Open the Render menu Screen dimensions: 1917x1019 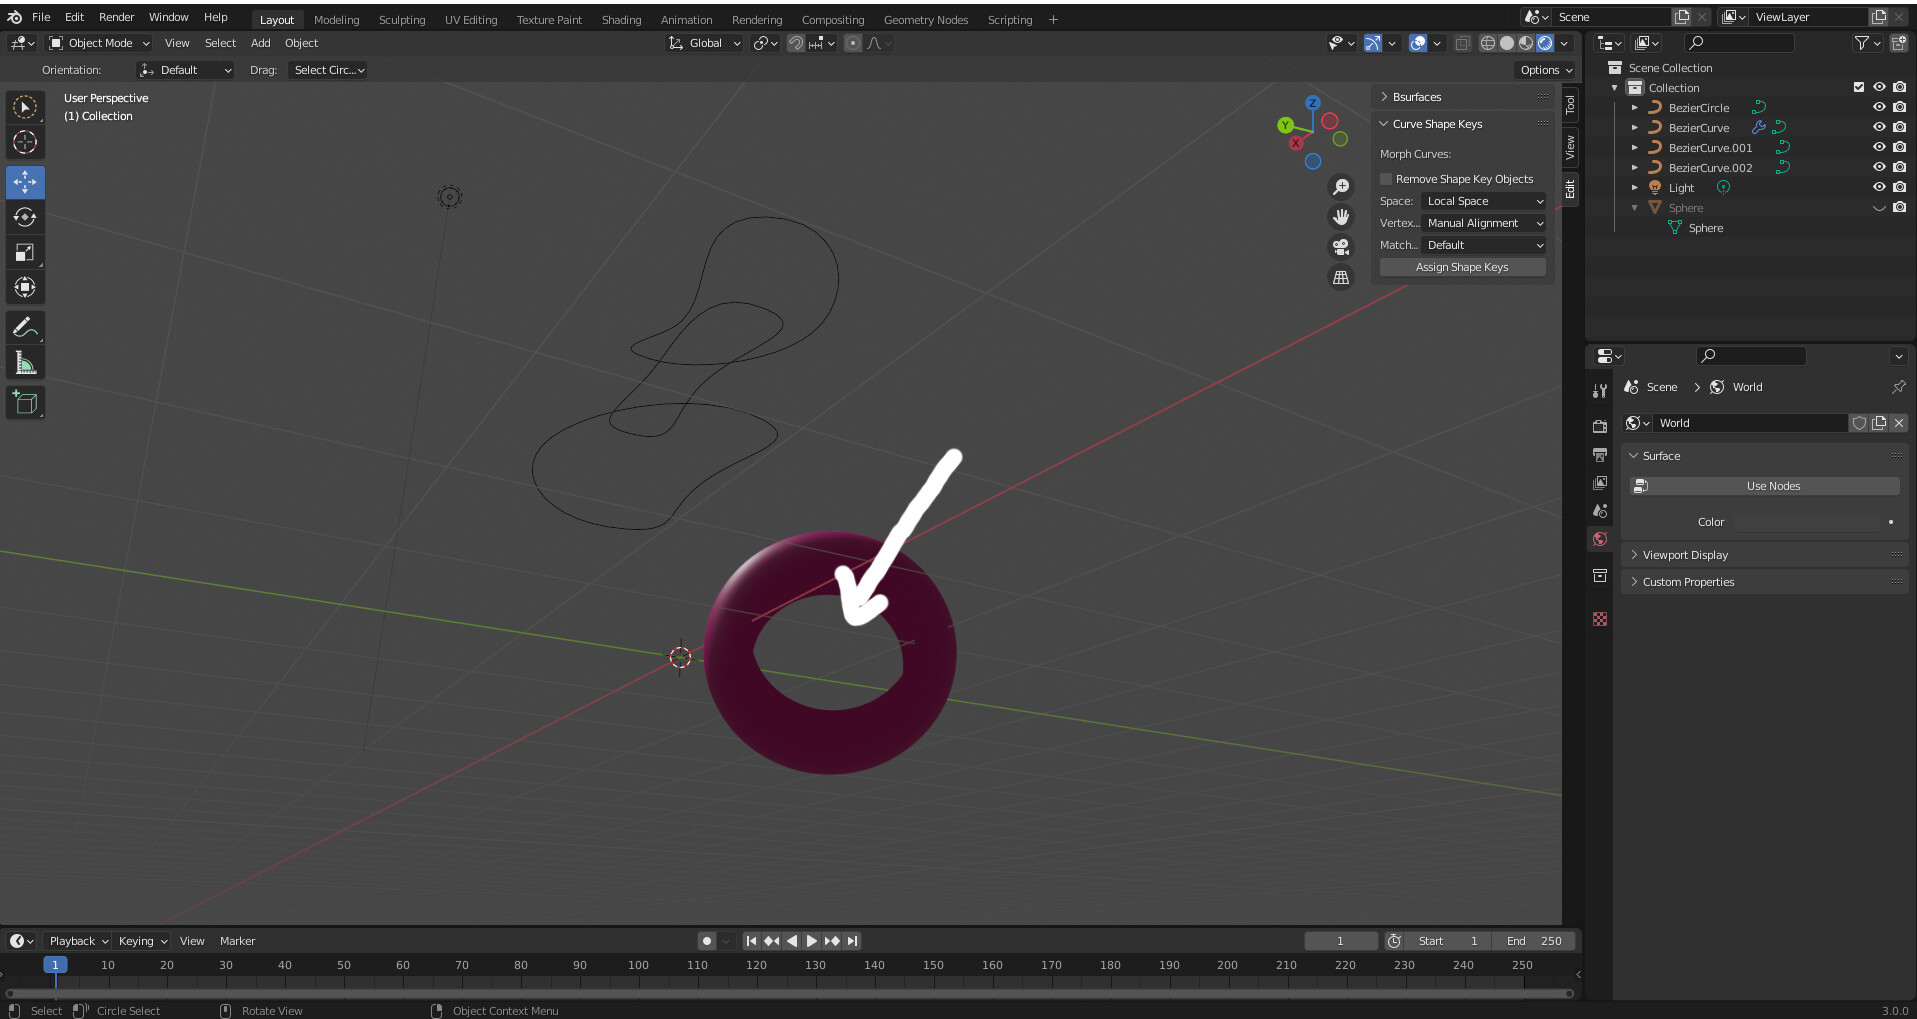pyautogui.click(x=115, y=17)
